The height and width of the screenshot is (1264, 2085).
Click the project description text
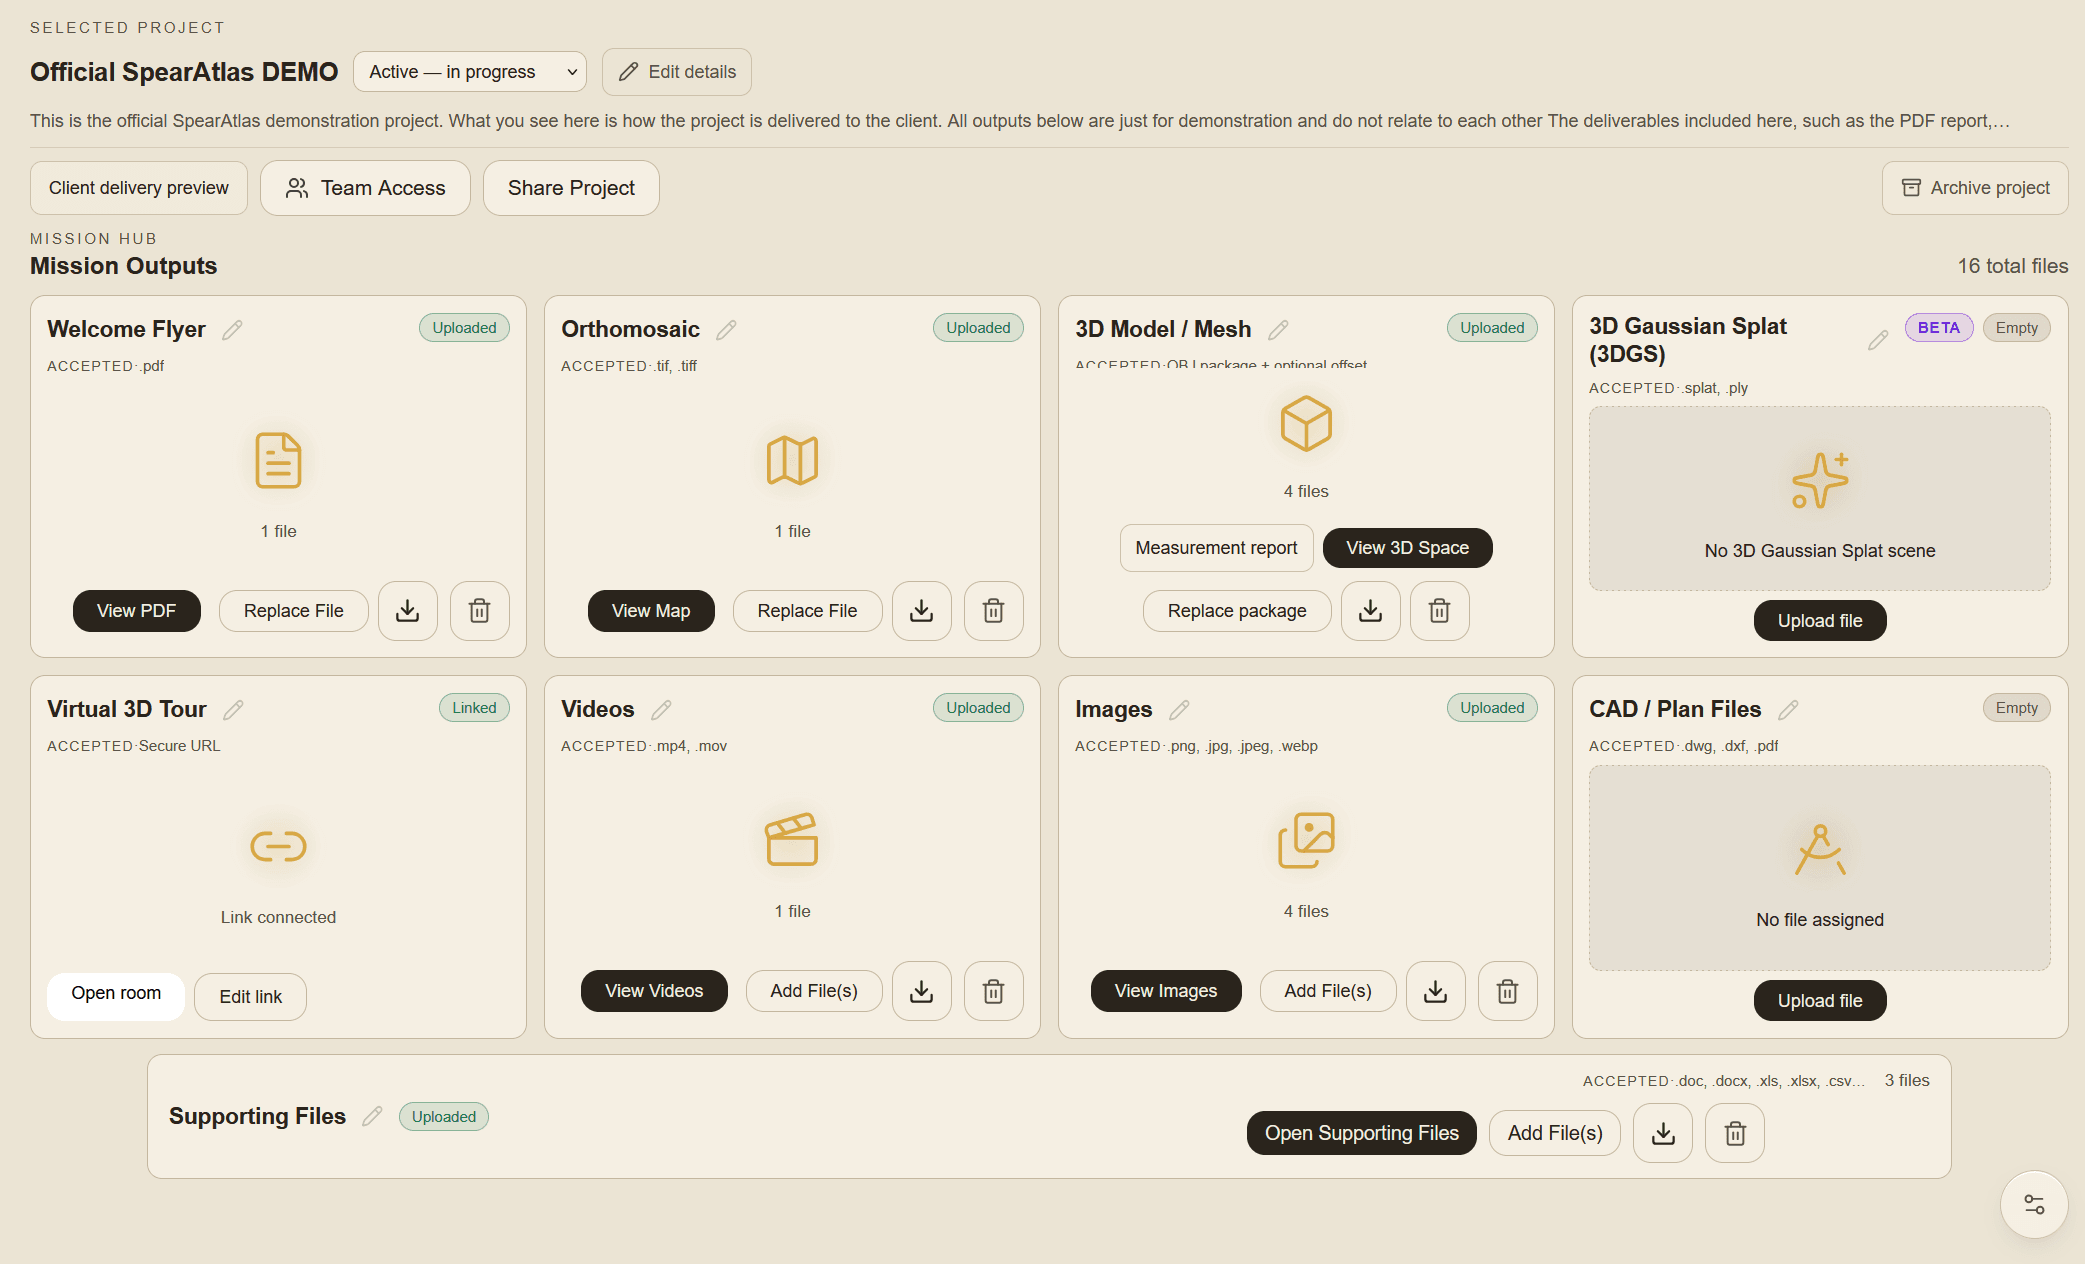tap(1020, 121)
